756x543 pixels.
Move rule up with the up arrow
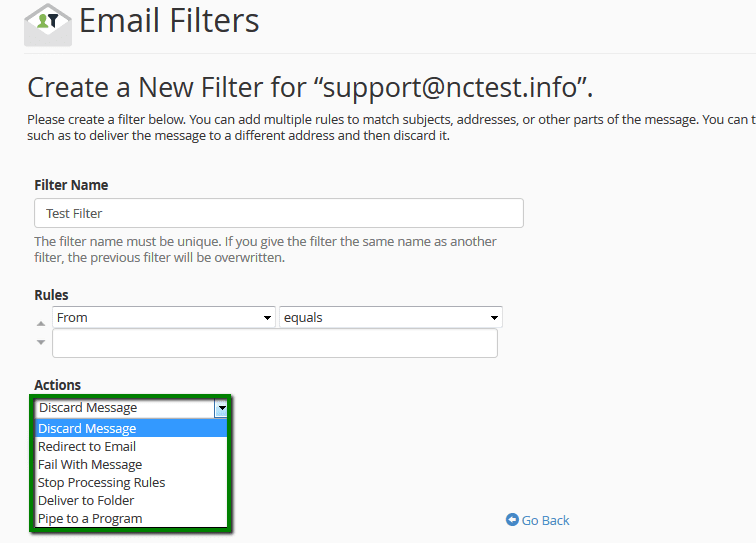[x=41, y=324]
